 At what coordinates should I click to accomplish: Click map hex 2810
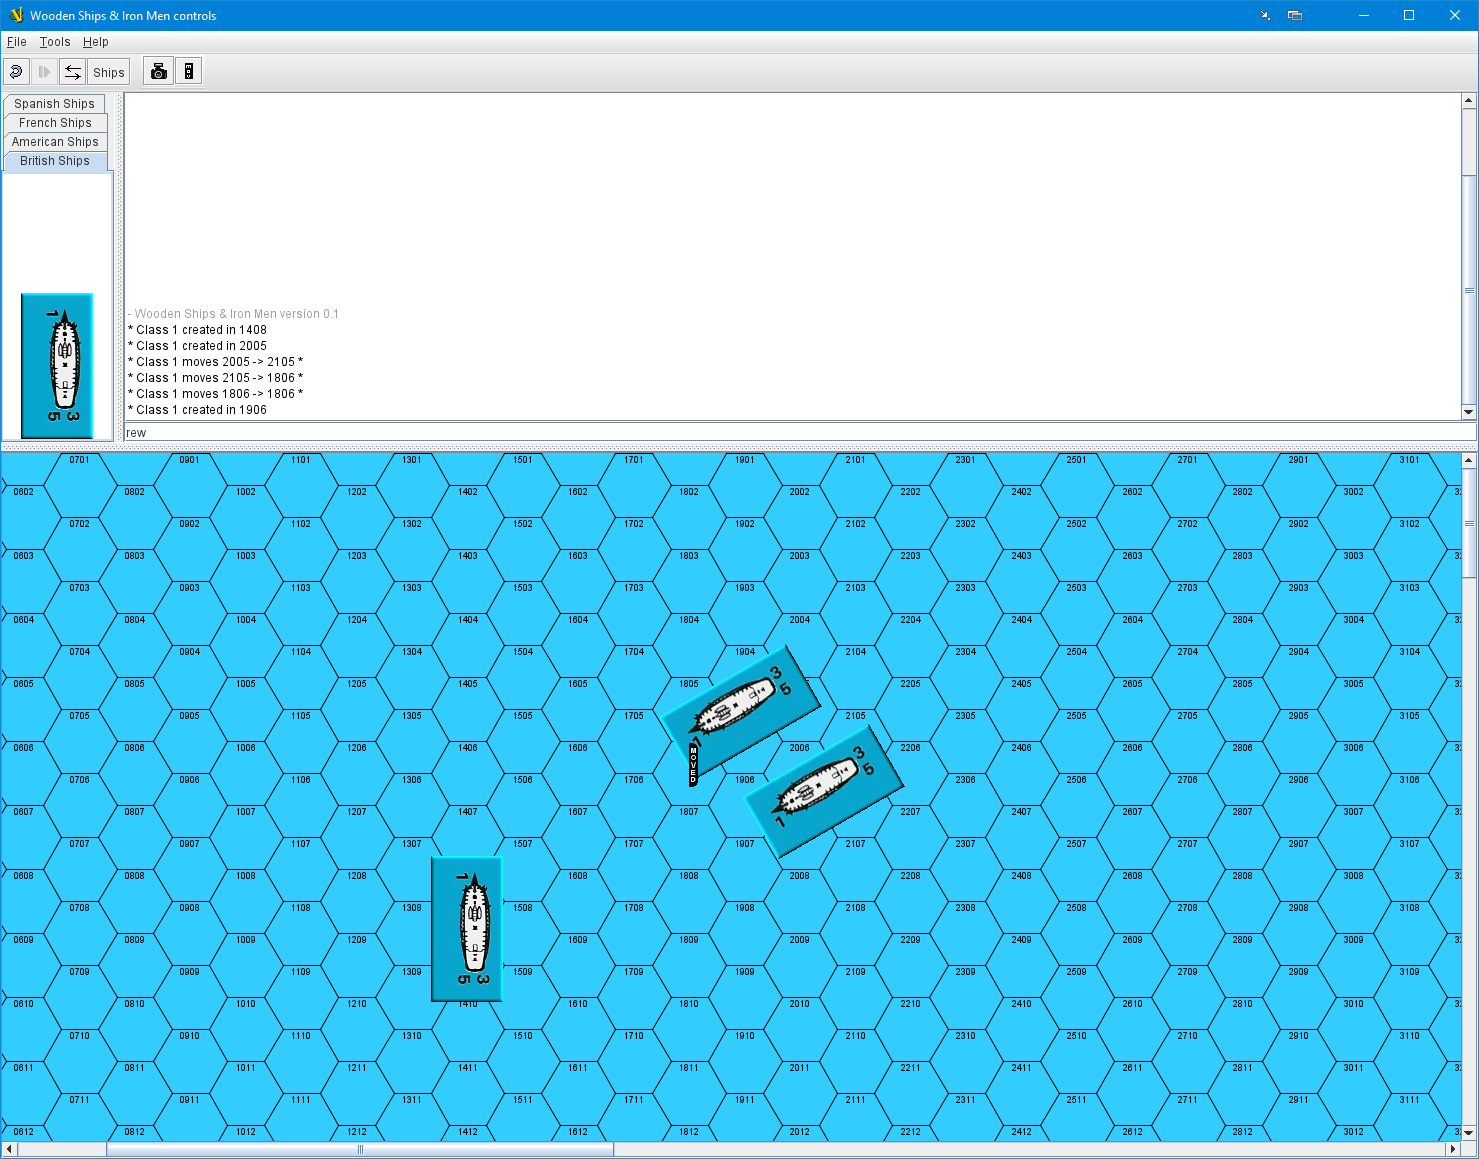coord(1242,1028)
